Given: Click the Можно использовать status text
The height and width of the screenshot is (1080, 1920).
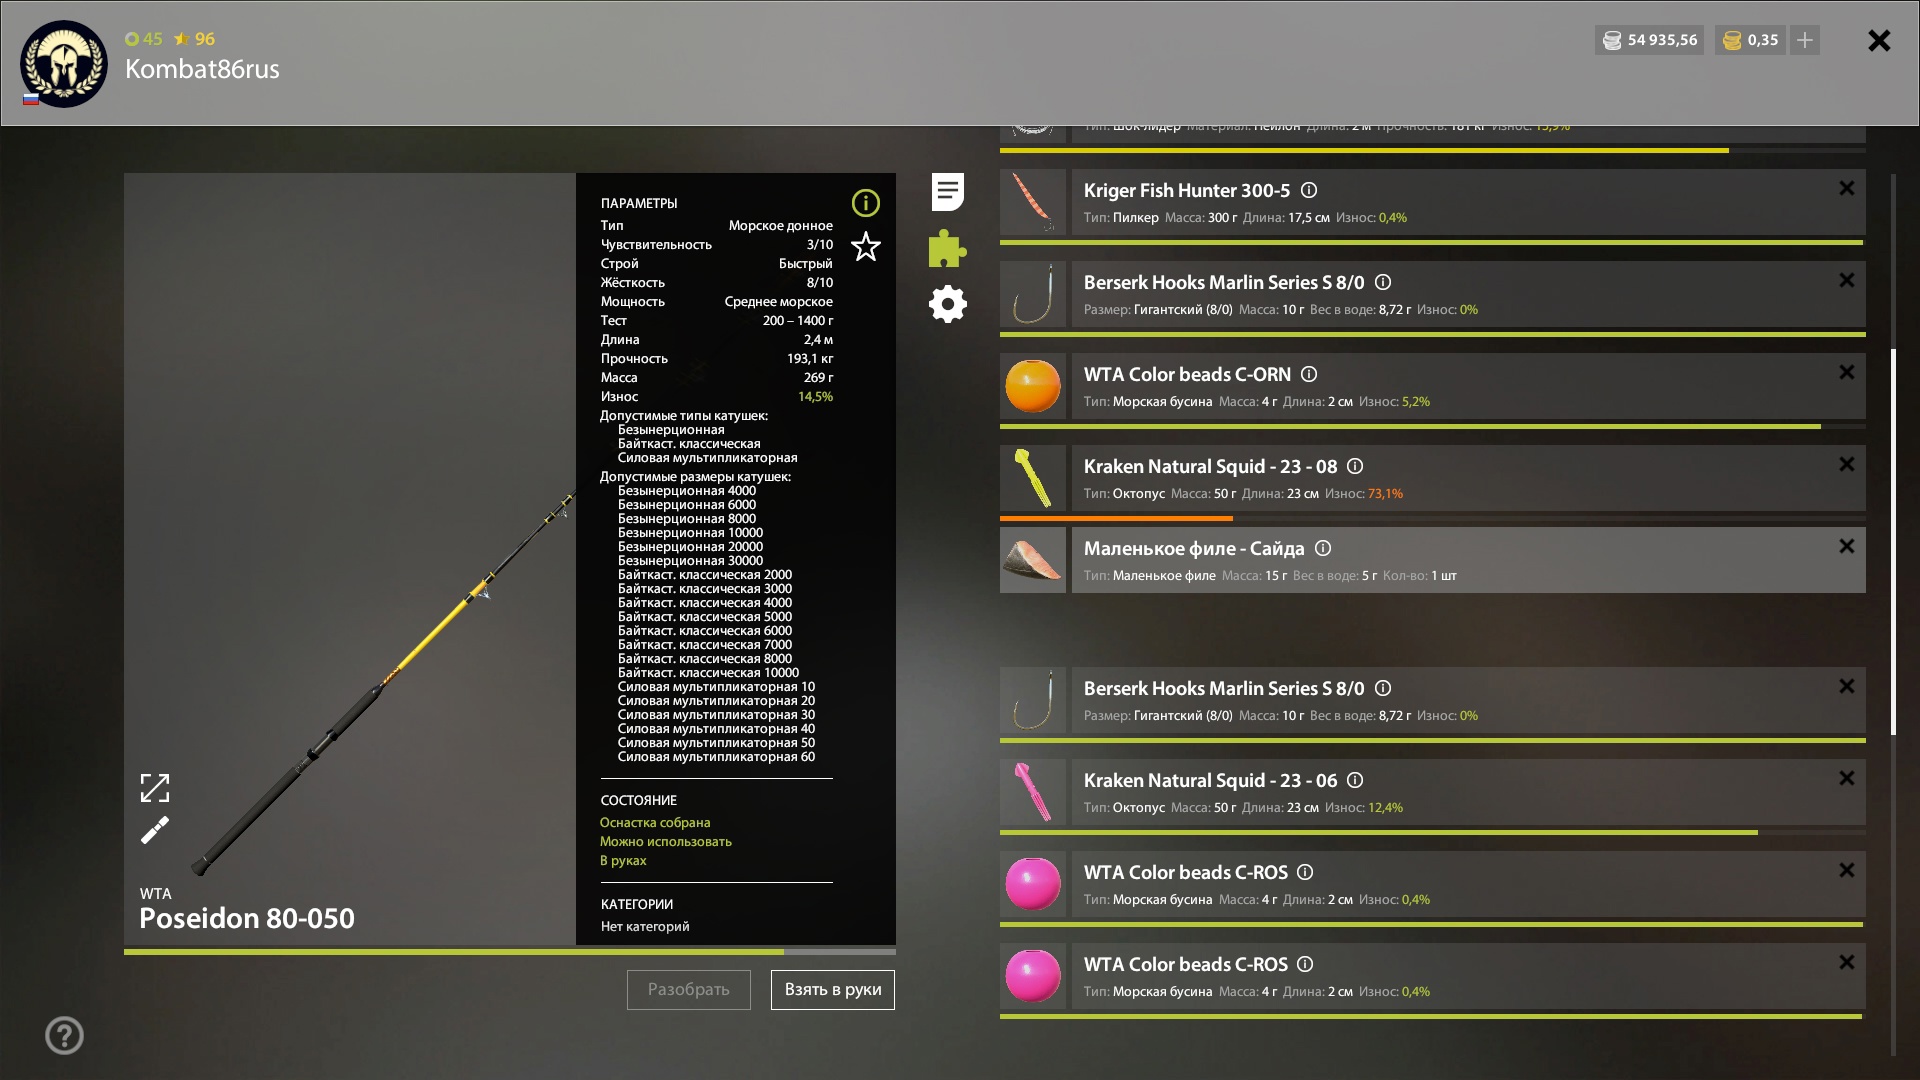Looking at the screenshot, I should [x=666, y=841].
